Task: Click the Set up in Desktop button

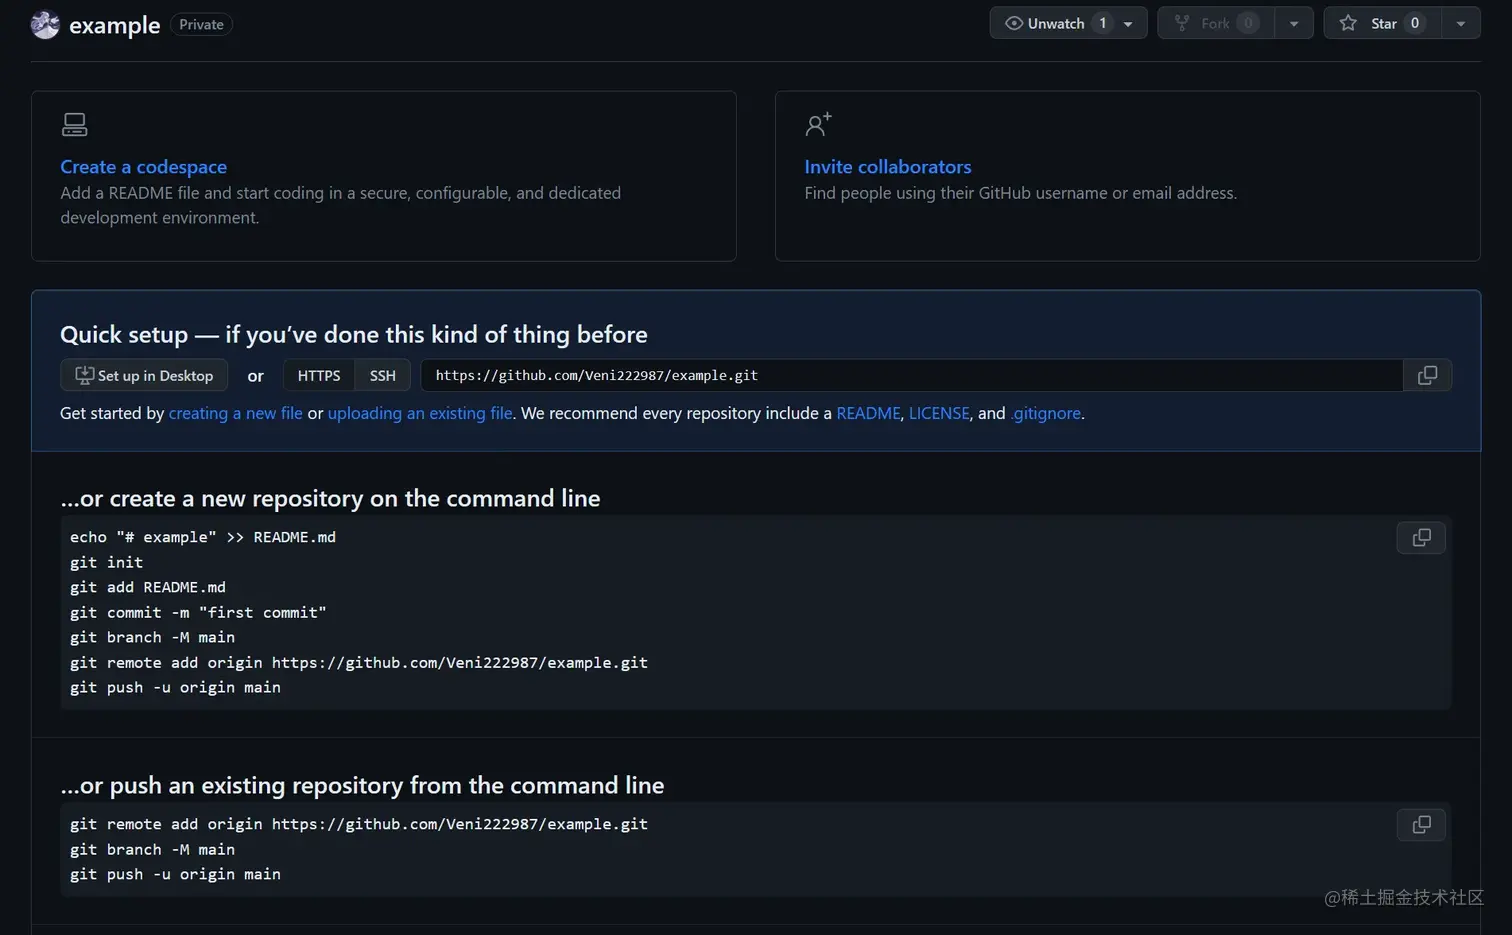Action: [x=144, y=375]
